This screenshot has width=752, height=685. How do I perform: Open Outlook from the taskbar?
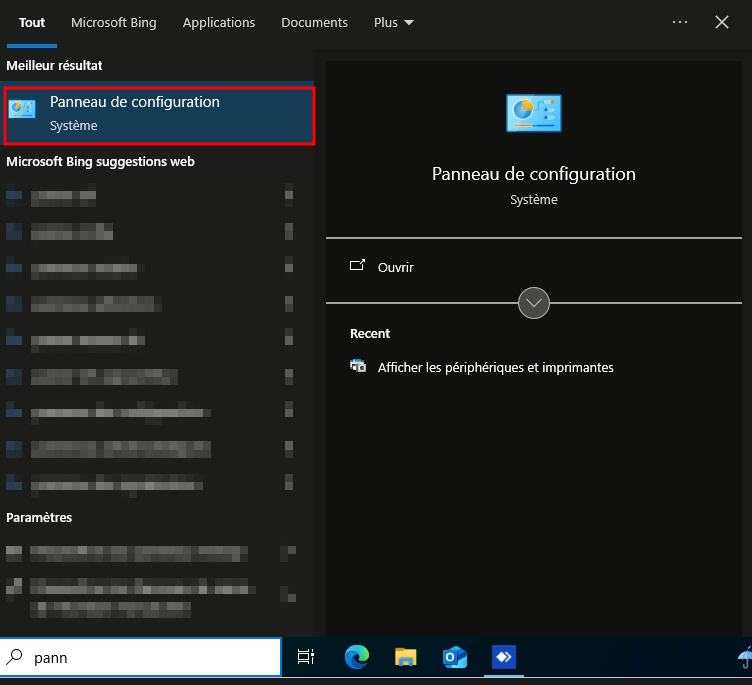(454, 657)
